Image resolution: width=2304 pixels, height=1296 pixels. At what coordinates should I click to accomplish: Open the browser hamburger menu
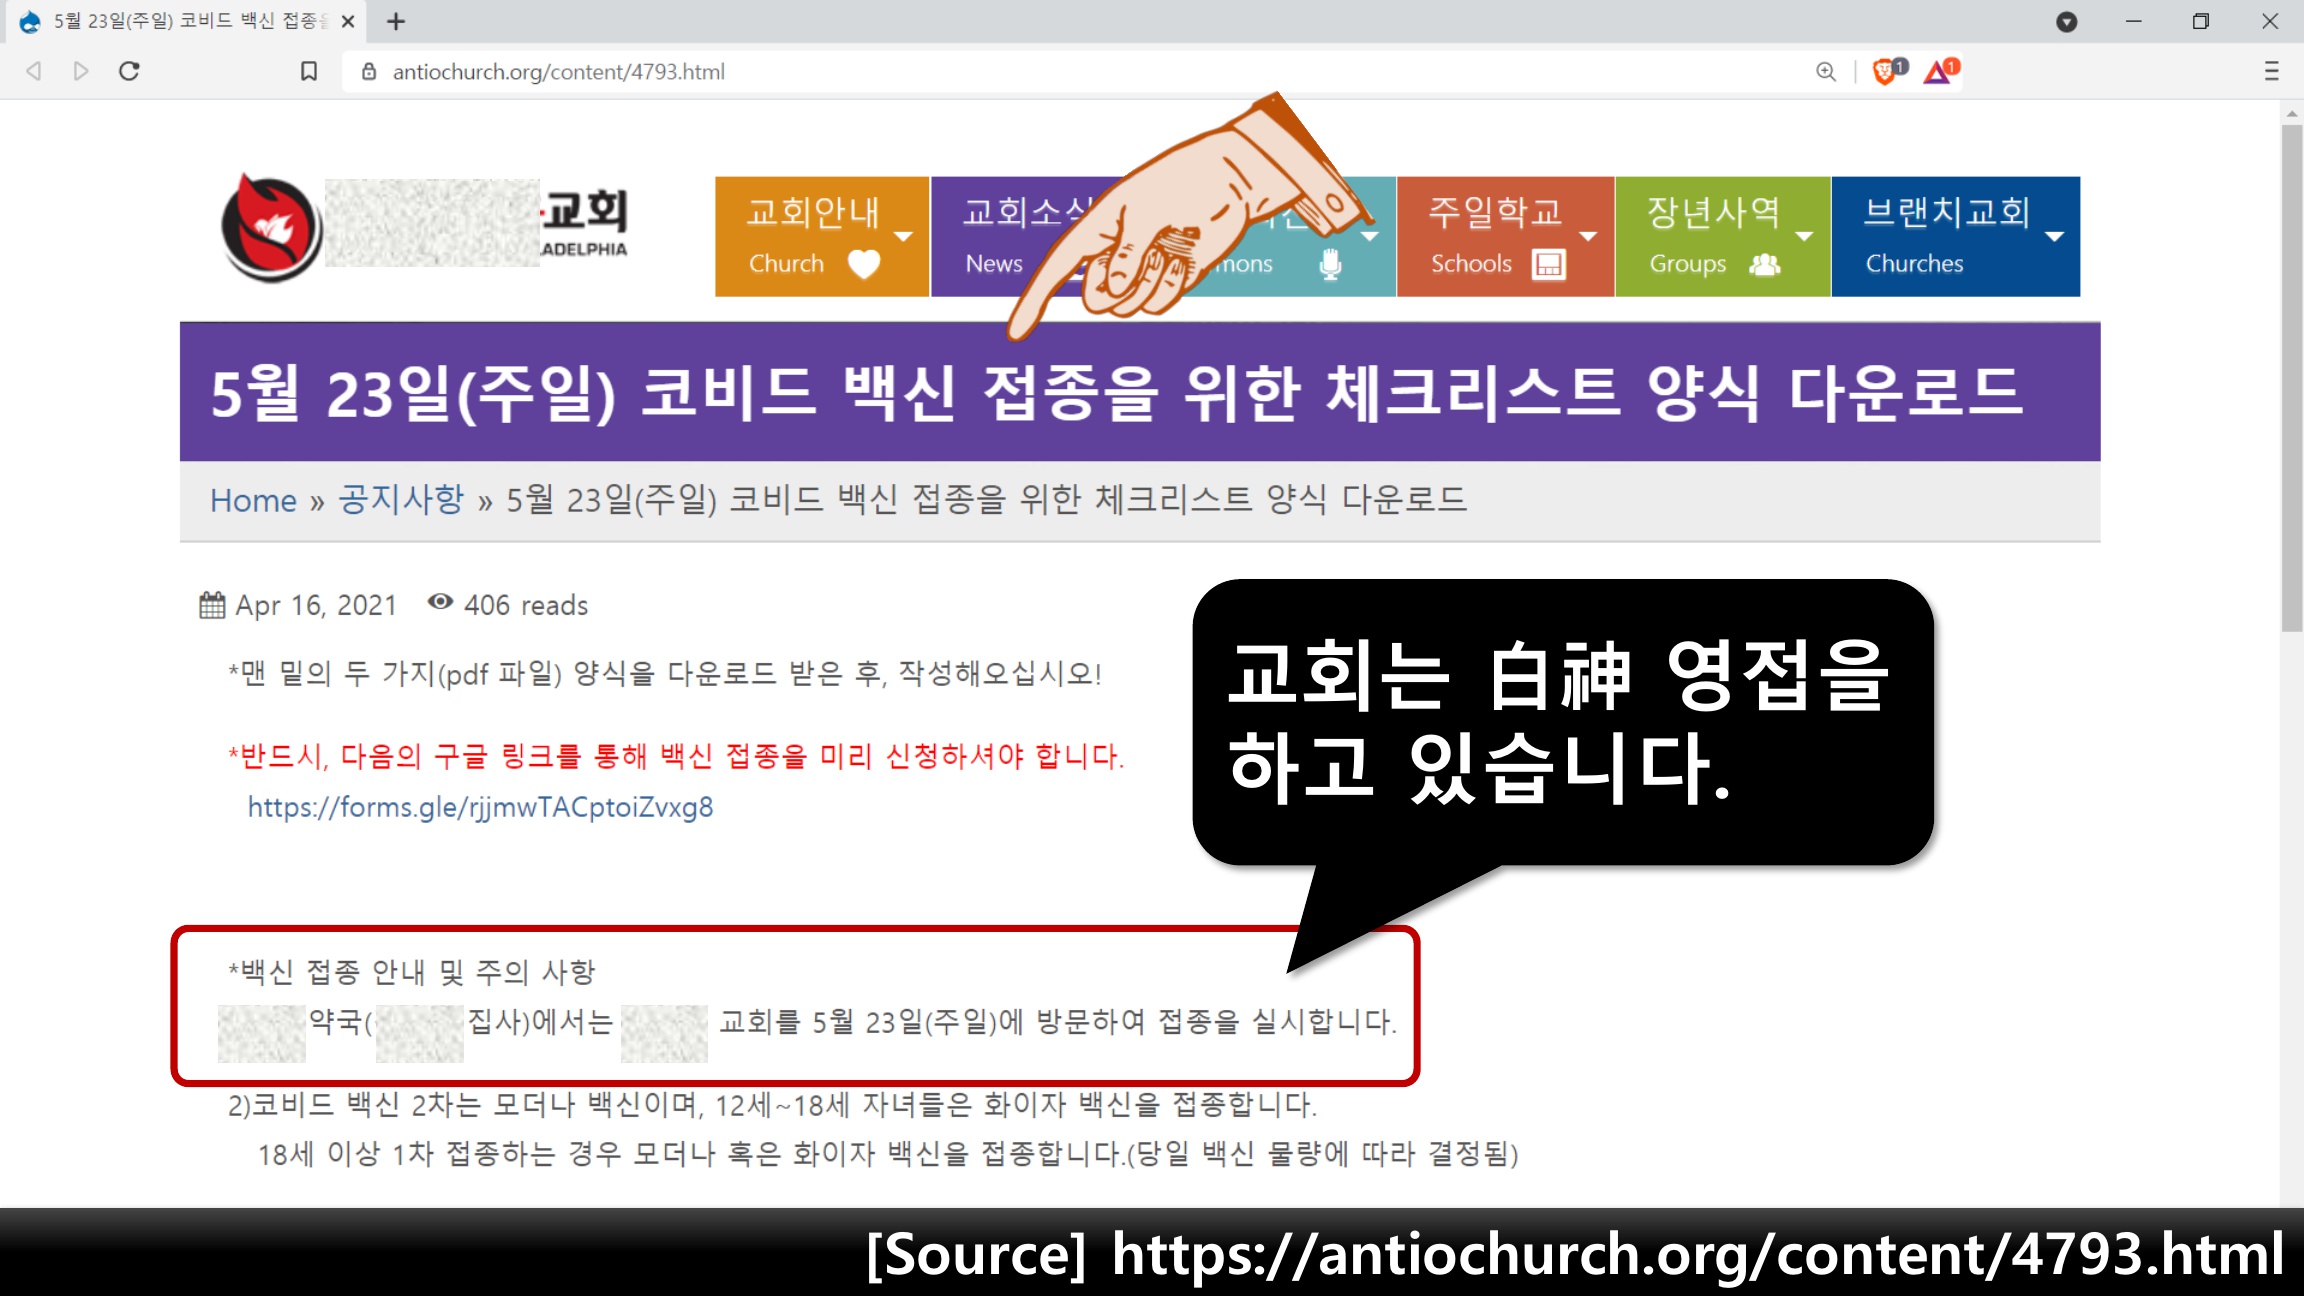tap(2271, 71)
